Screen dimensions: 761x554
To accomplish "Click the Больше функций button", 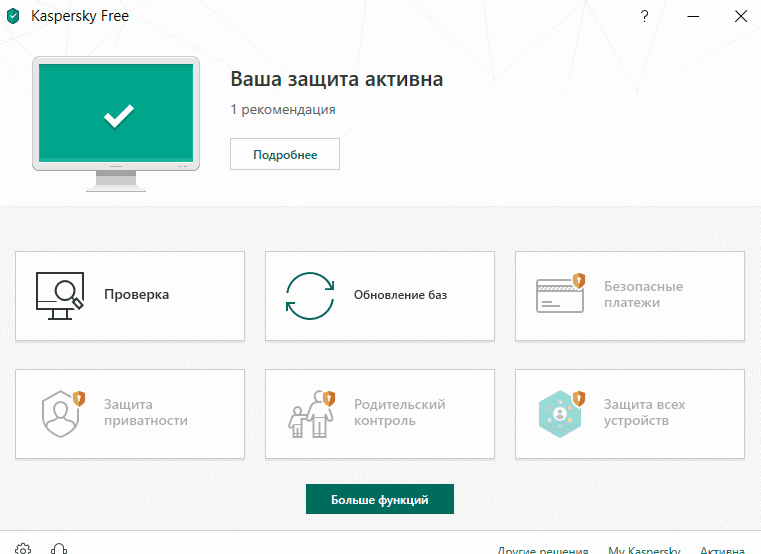I will [x=380, y=499].
